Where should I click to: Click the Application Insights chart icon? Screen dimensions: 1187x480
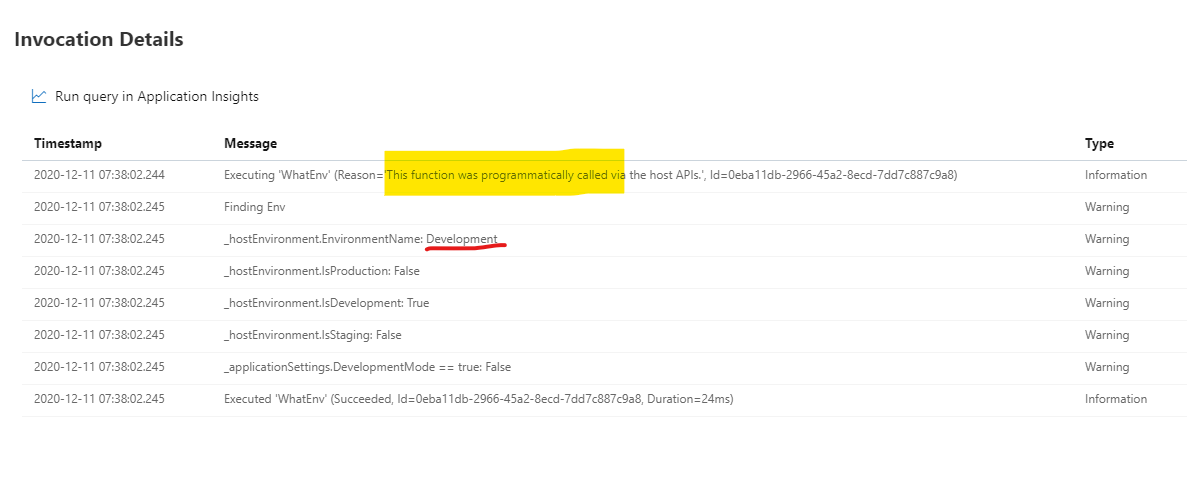tap(39, 96)
